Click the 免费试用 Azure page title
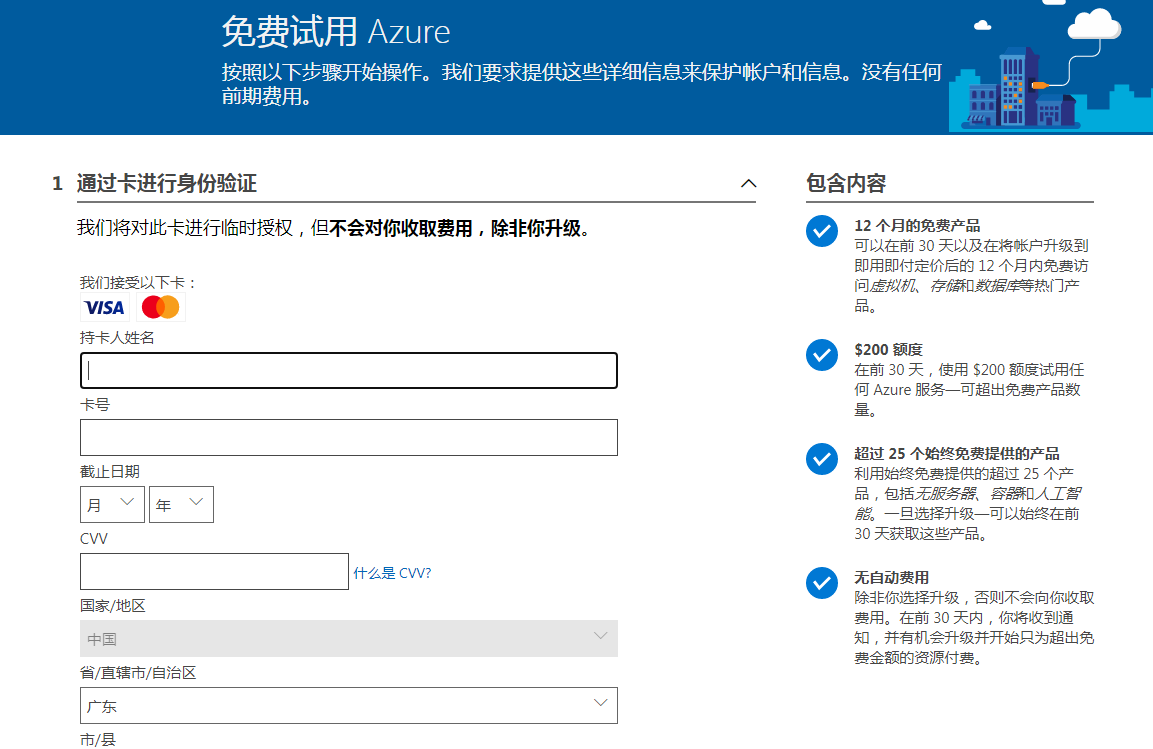The image size is (1153, 749). 335,32
